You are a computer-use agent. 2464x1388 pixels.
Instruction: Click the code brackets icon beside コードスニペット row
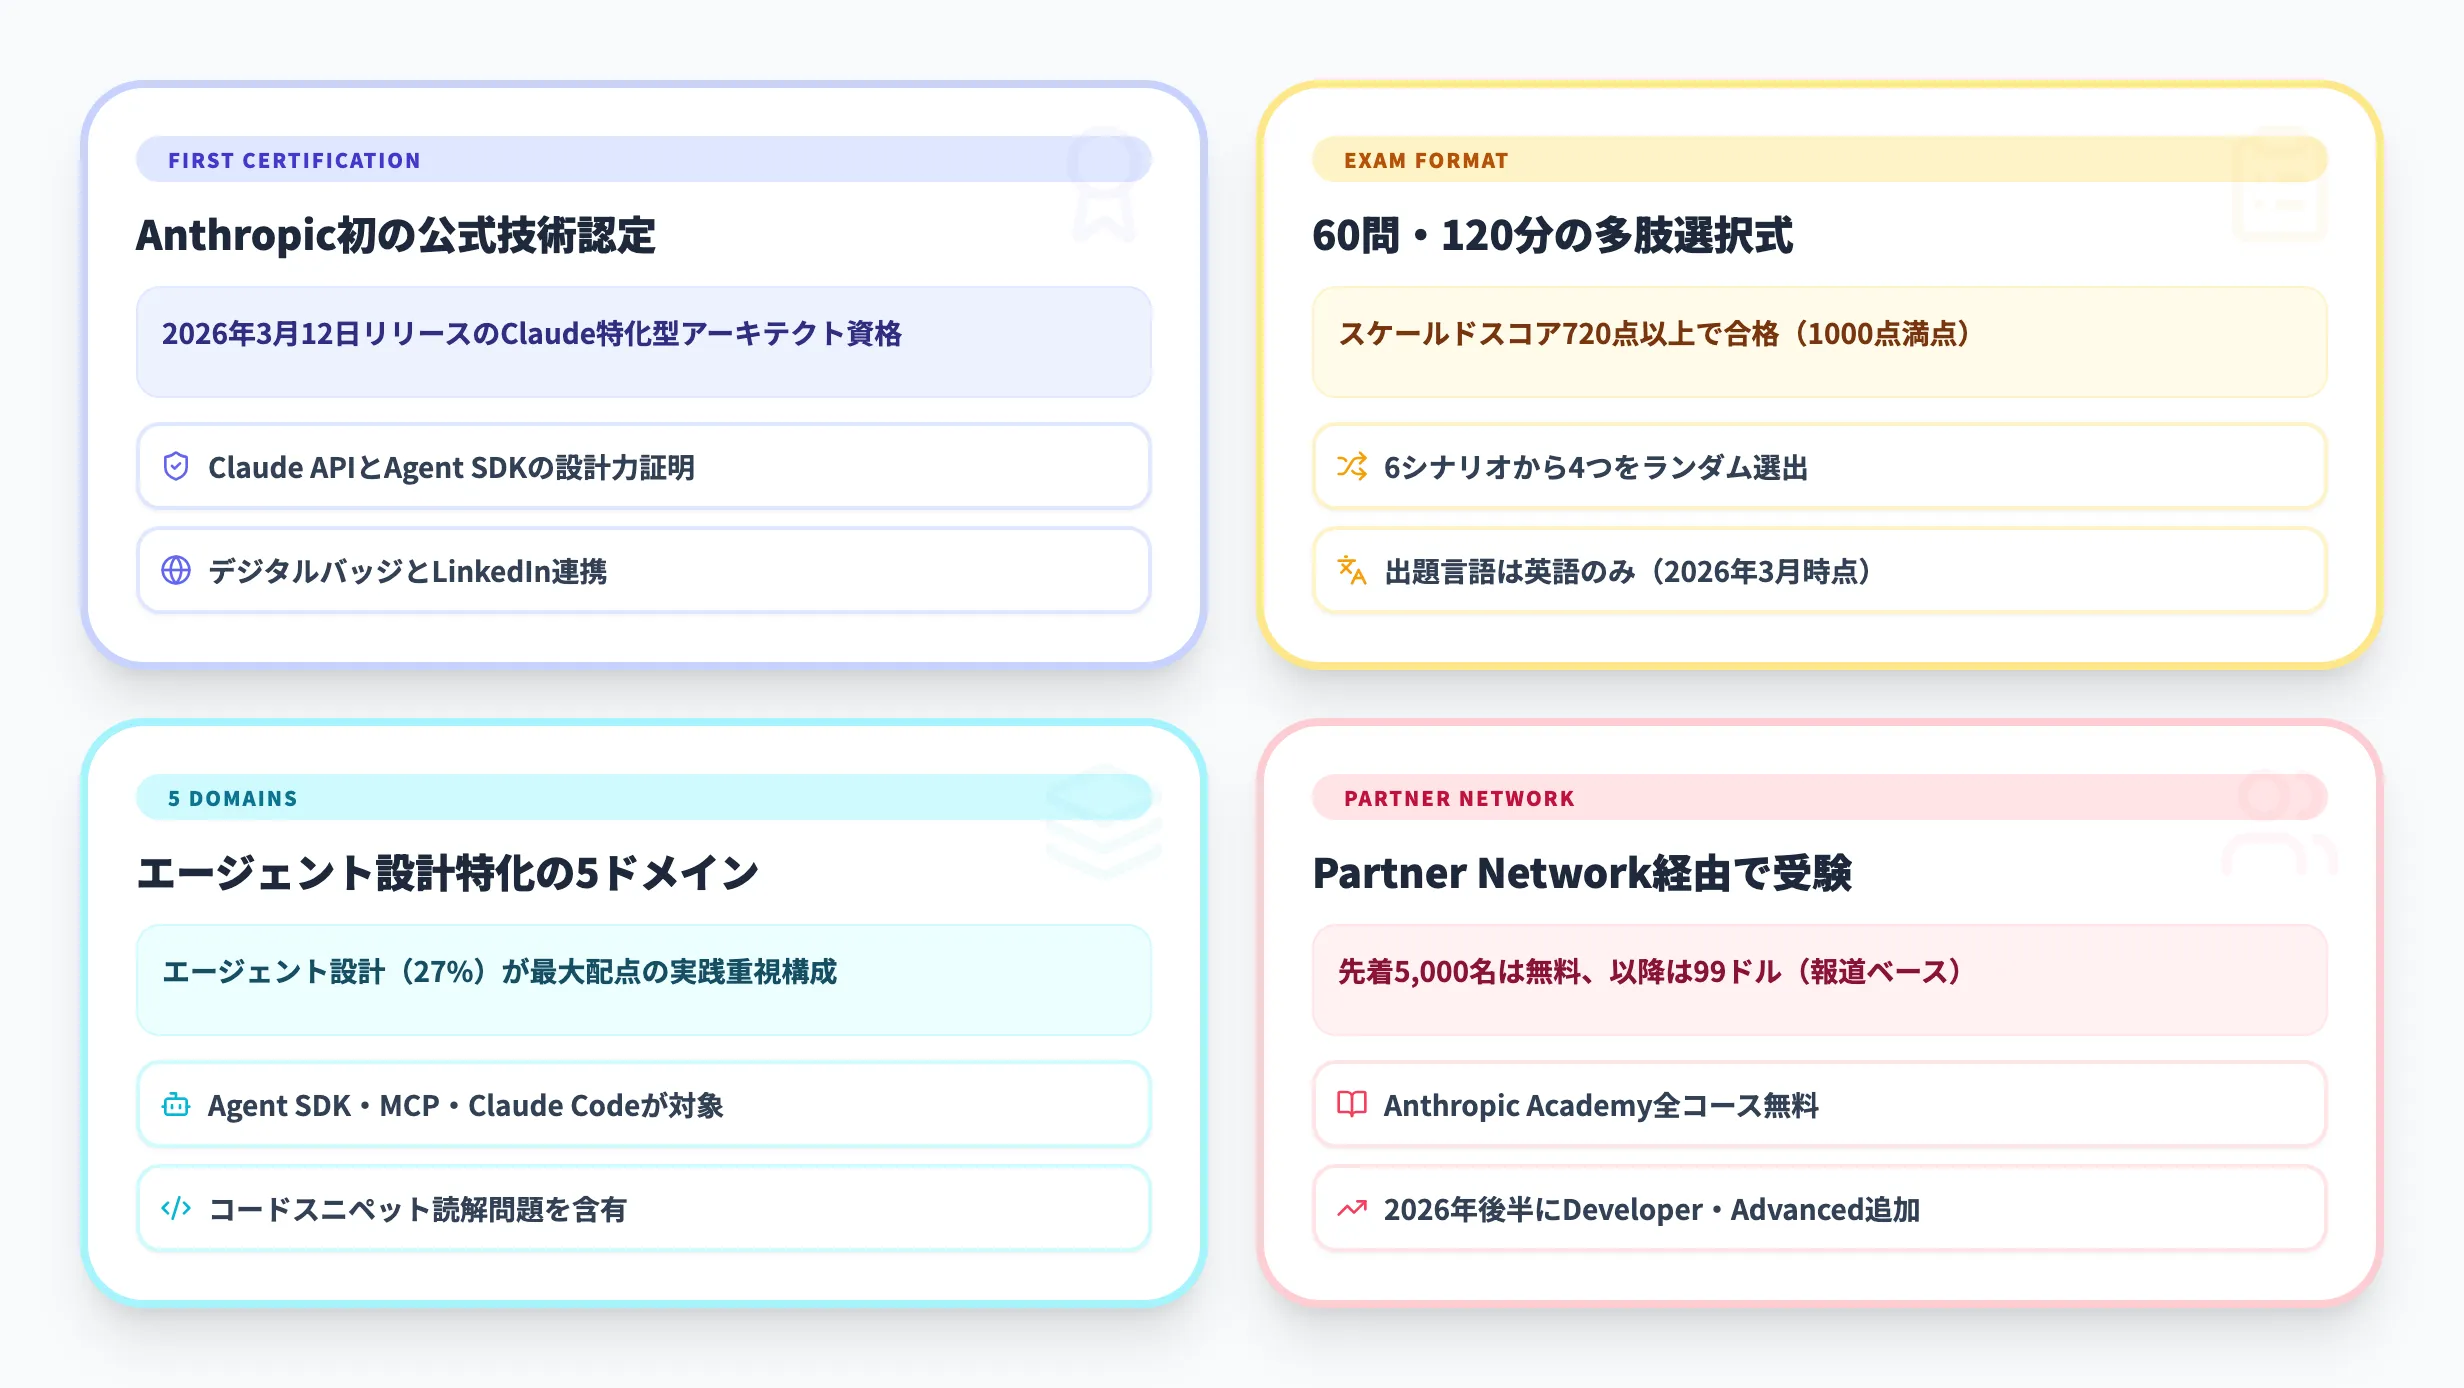[176, 1208]
